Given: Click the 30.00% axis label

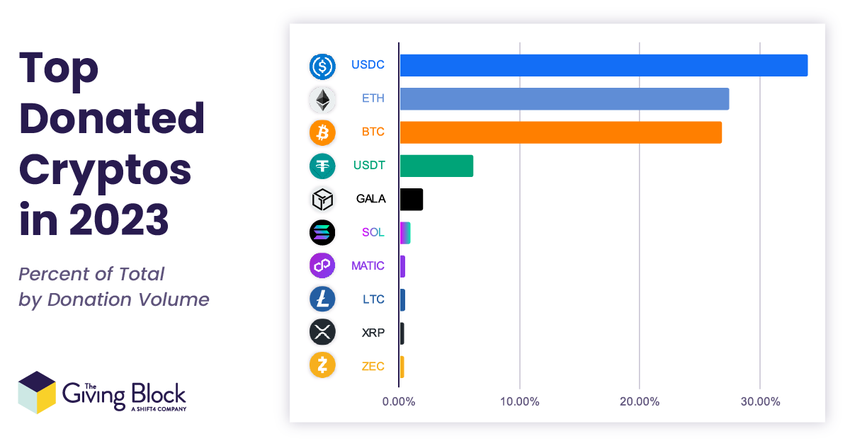Looking at the screenshot, I should [x=761, y=402].
